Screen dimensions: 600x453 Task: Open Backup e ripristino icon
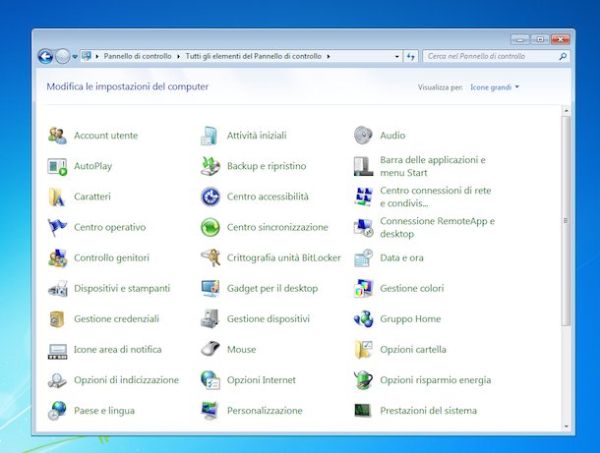click(210, 166)
